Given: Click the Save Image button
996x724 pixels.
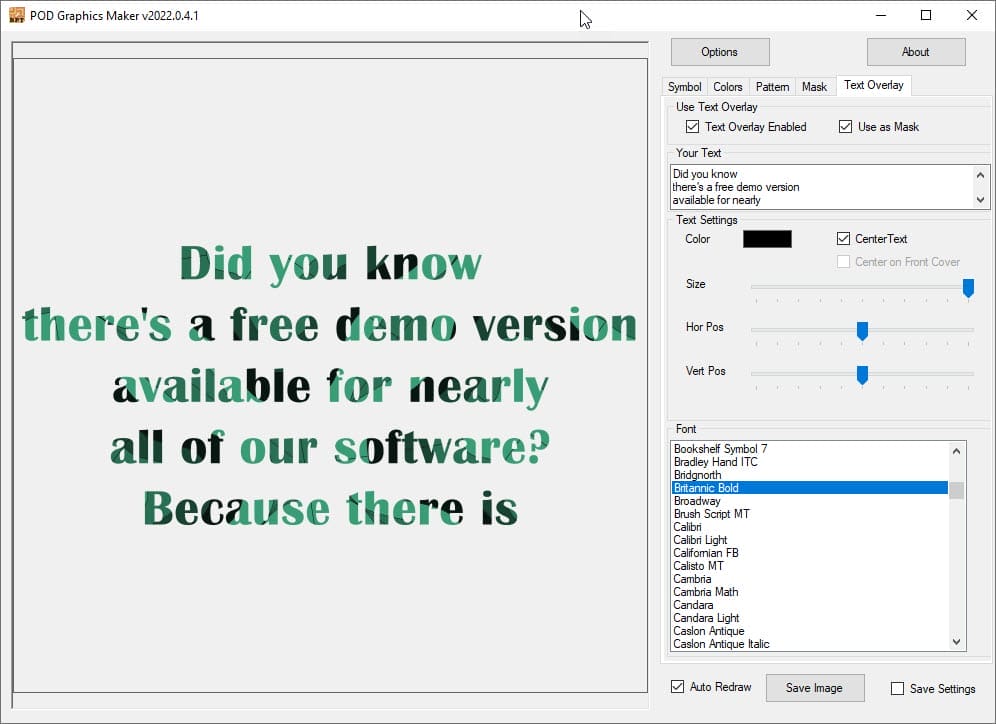Looking at the screenshot, I should (814, 688).
